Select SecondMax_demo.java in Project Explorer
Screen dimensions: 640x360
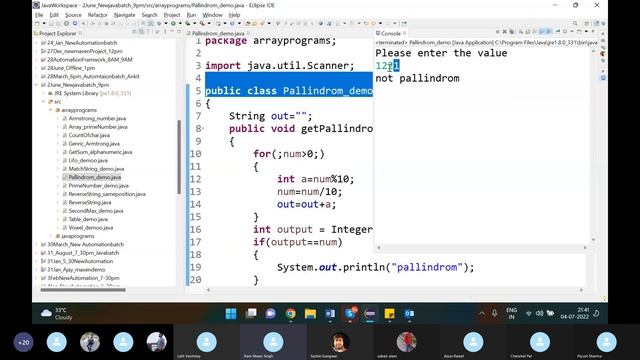[96, 211]
